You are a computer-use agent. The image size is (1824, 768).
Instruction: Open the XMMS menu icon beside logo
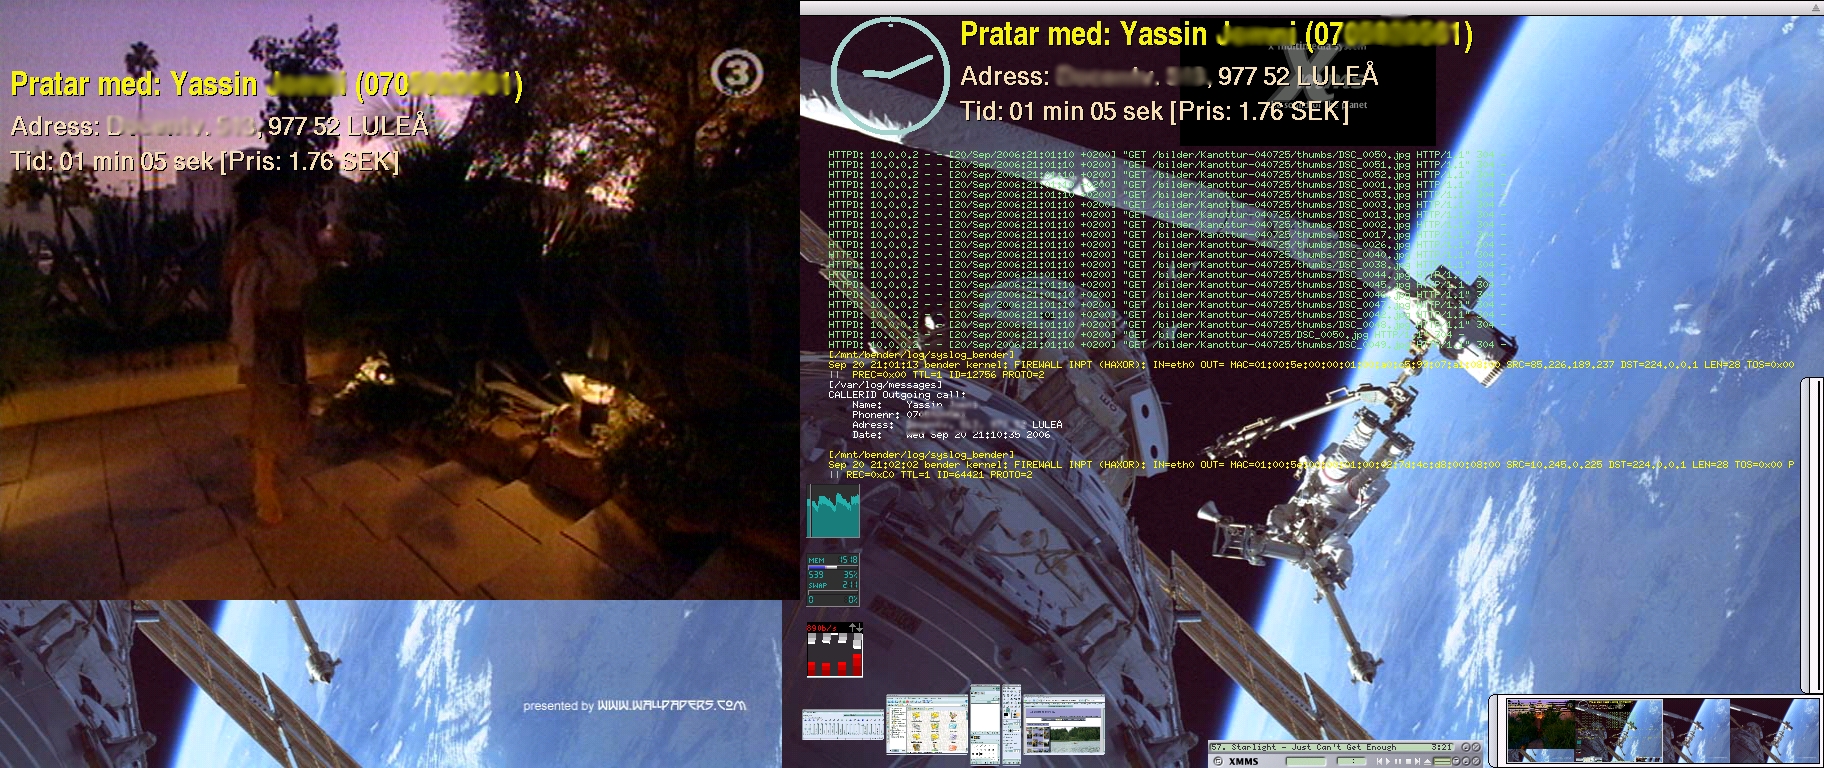1218,761
